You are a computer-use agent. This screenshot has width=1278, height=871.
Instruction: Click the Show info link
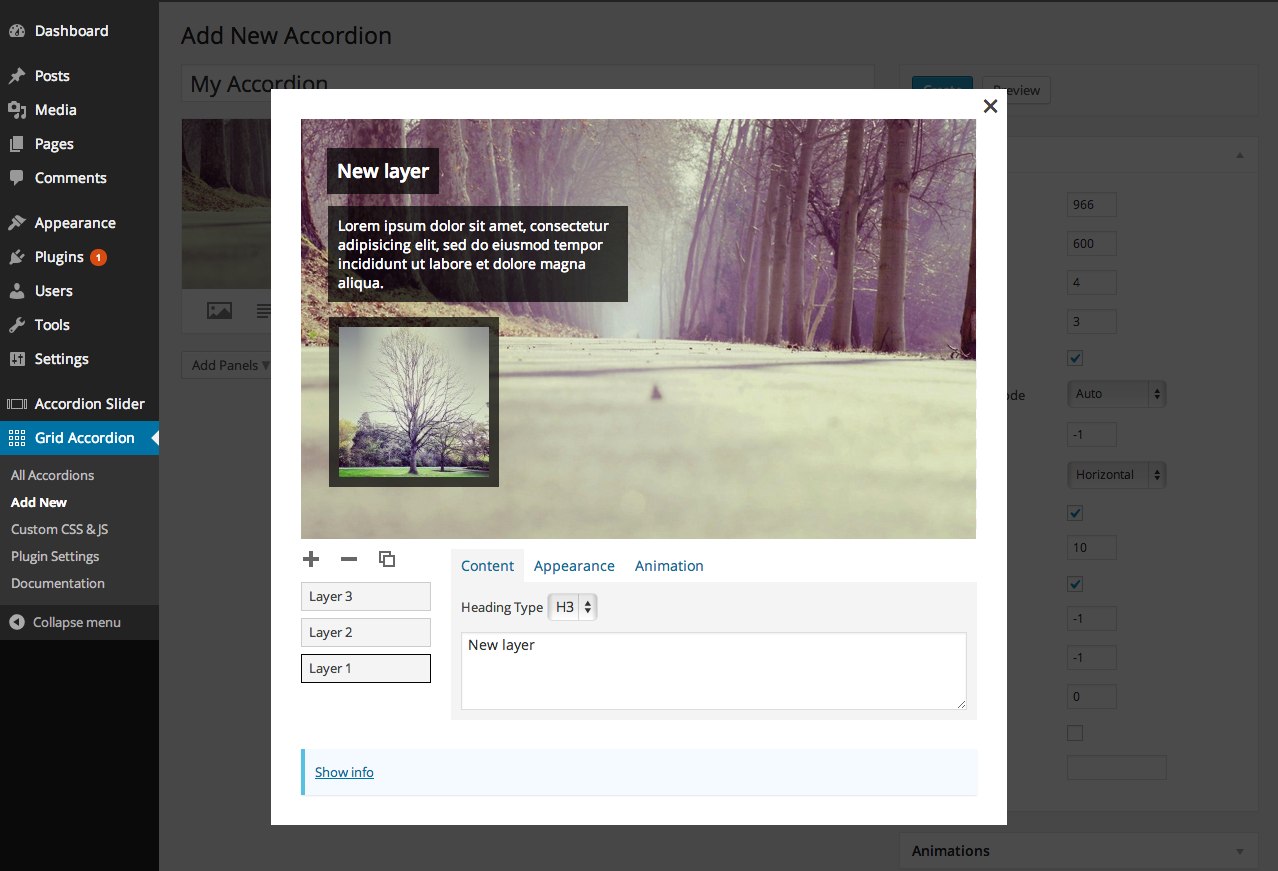point(344,772)
